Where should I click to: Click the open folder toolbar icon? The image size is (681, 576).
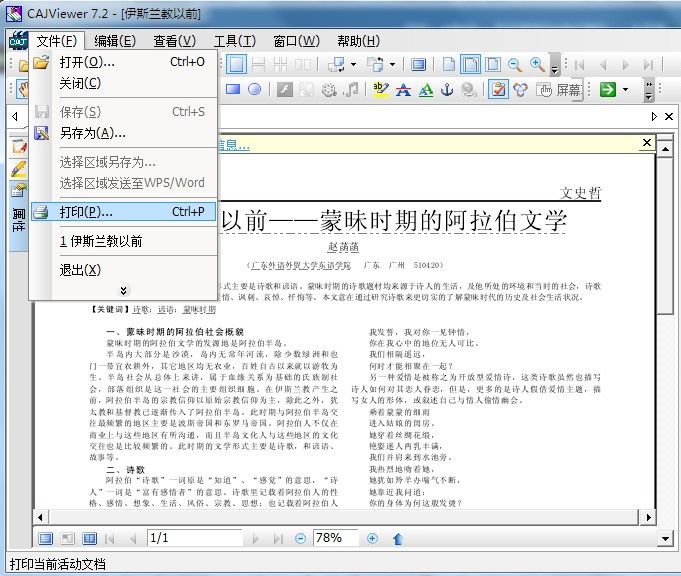23,65
